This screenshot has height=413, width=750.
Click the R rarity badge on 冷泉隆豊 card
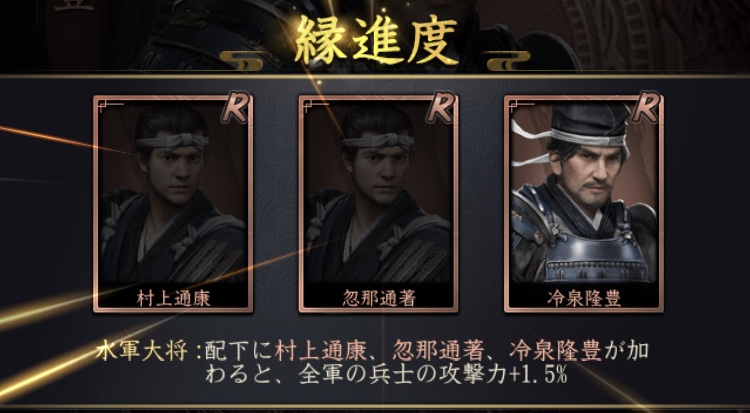click(x=646, y=109)
